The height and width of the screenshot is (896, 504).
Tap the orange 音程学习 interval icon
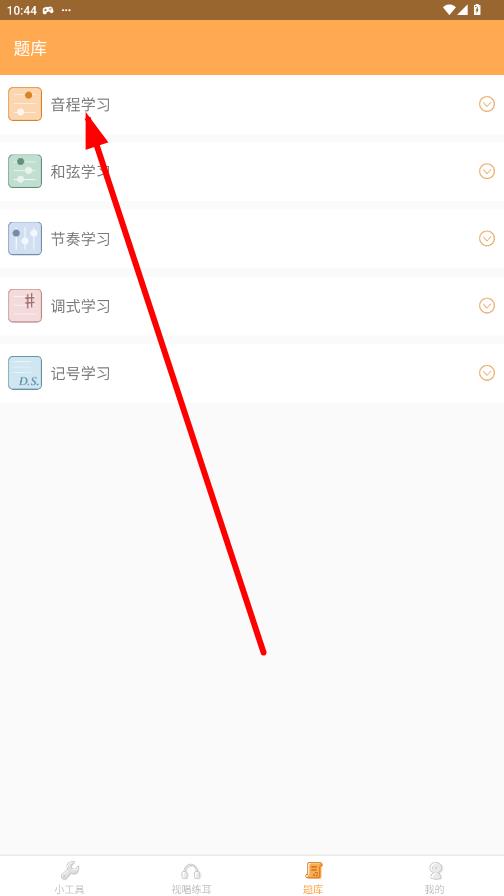pyautogui.click(x=25, y=104)
